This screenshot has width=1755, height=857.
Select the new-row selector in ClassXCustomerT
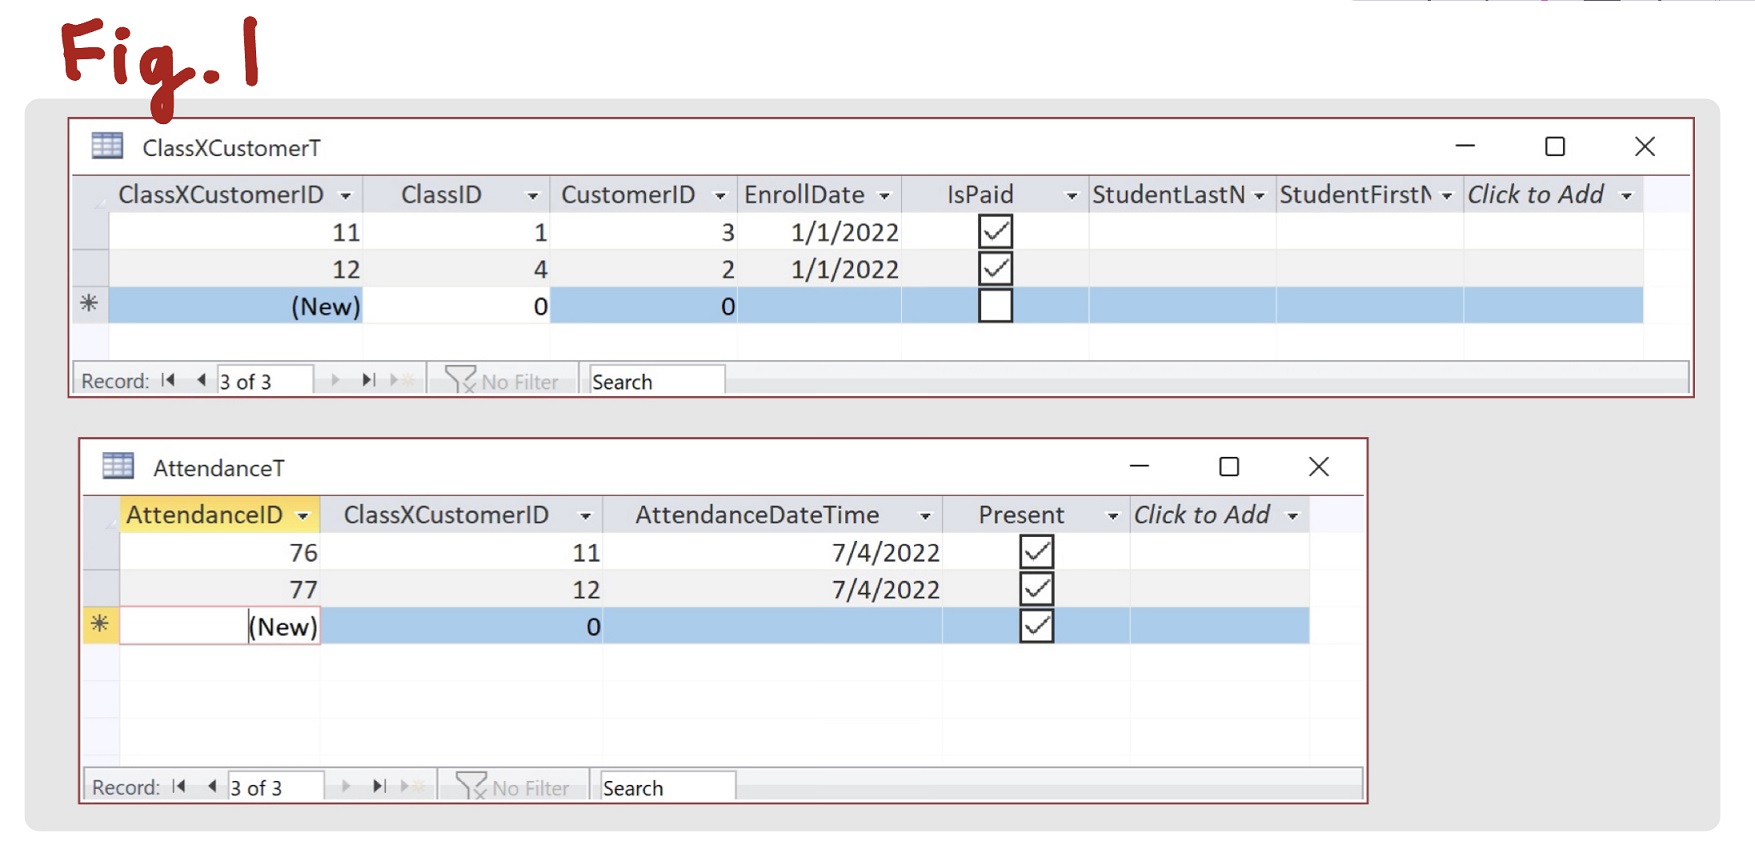click(x=90, y=305)
